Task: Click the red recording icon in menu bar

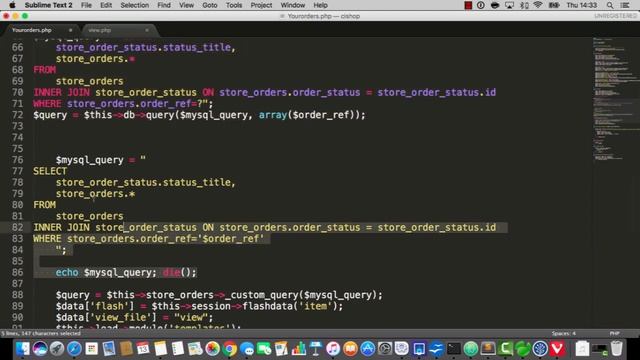Action: (x=468, y=5)
